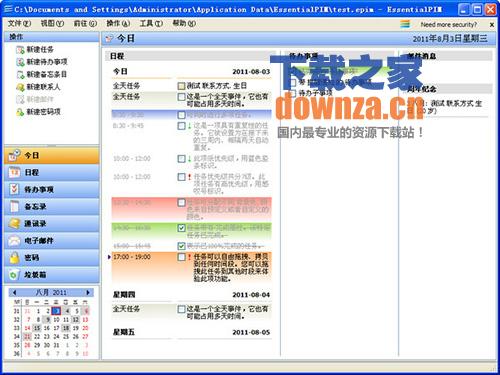The height and width of the screenshot is (375, 500).
Task: Click the 2011-08-04 date label
Action: point(251,295)
